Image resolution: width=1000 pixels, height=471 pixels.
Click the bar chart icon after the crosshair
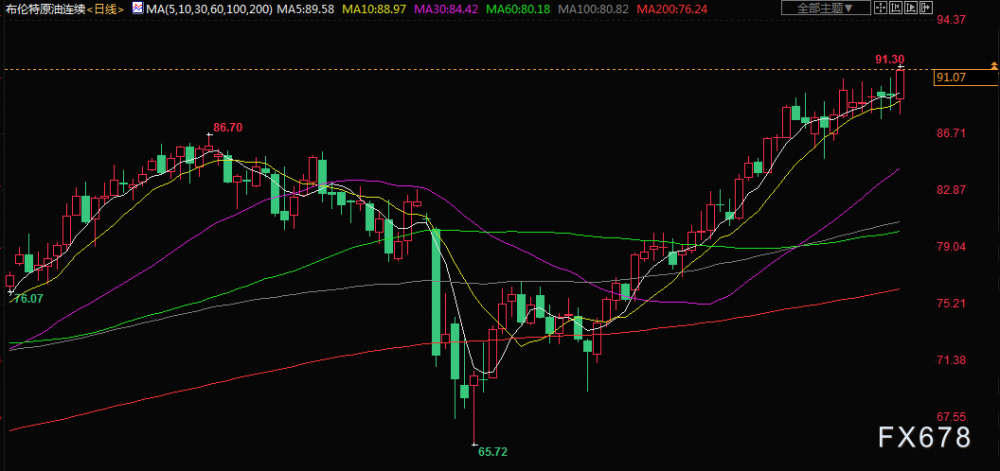(897, 9)
